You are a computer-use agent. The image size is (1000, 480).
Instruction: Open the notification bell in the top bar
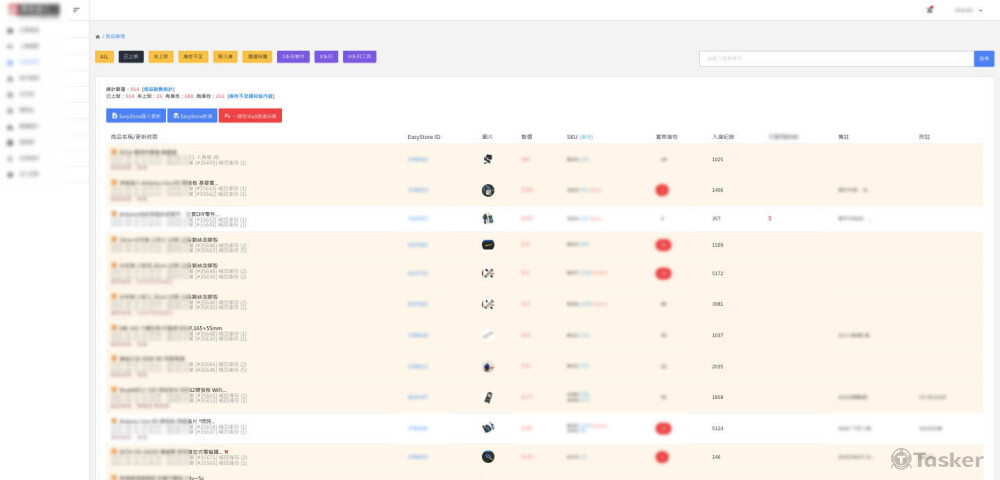point(930,10)
